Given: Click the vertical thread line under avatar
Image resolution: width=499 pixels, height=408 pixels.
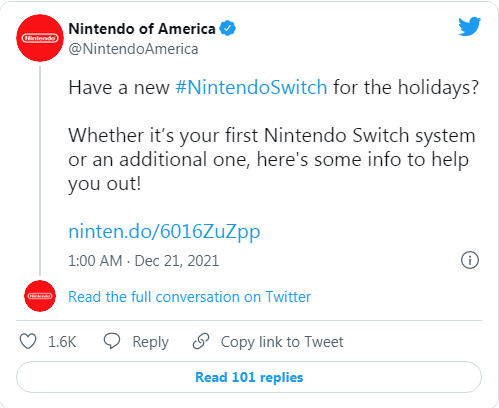Looking at the screenshot, I should 40,171.
